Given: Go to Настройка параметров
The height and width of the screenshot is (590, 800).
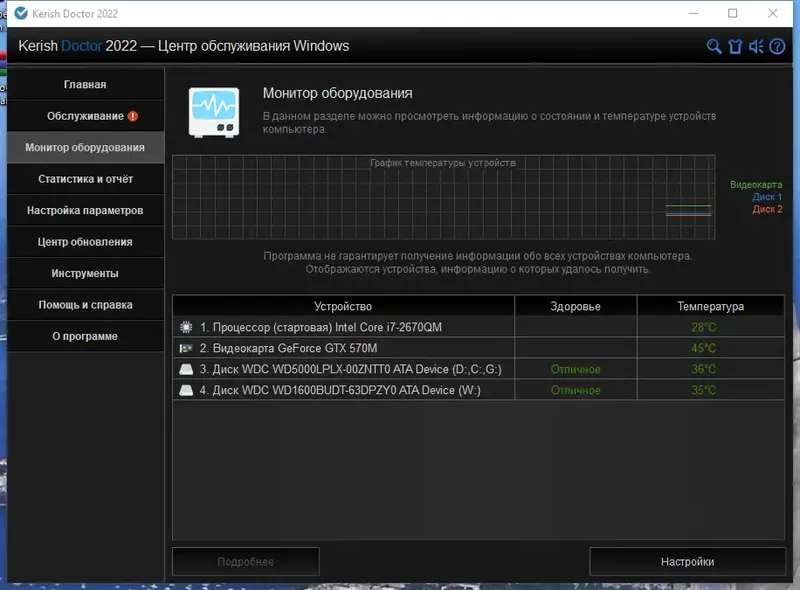Looking at the screenshot, I should [x=85, y=210].
